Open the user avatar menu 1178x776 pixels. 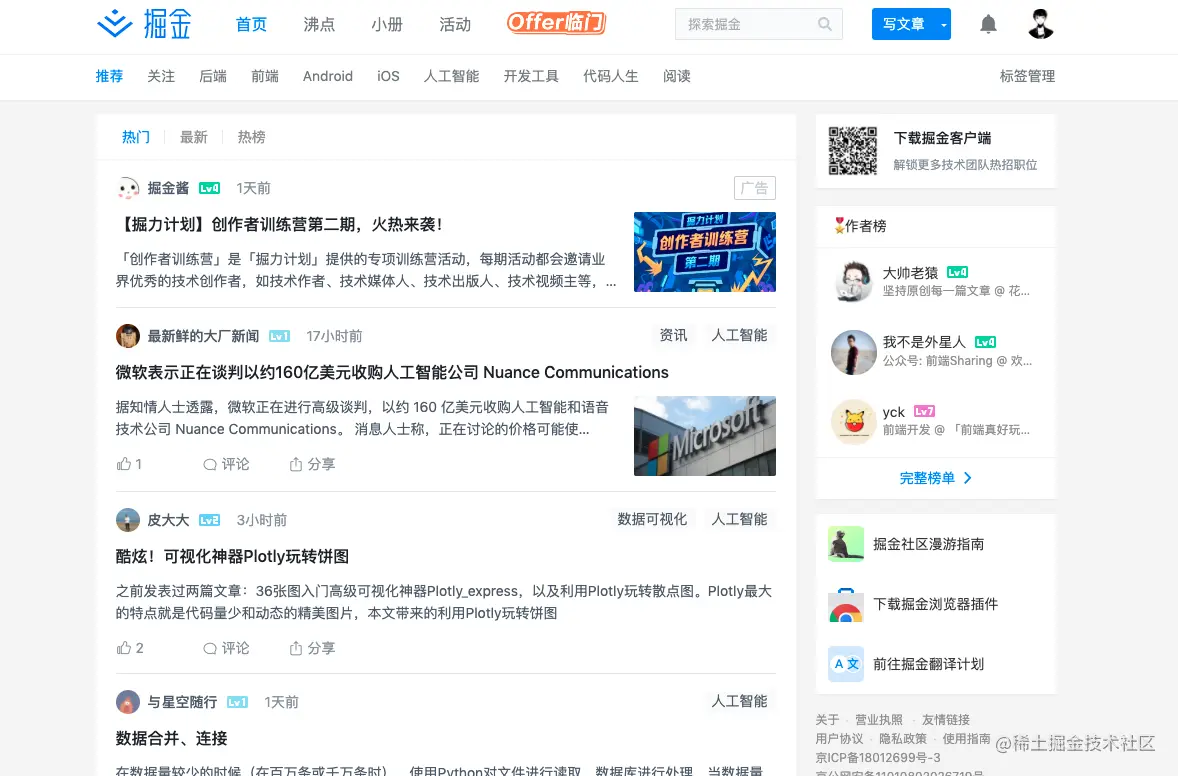point(1041,24)
